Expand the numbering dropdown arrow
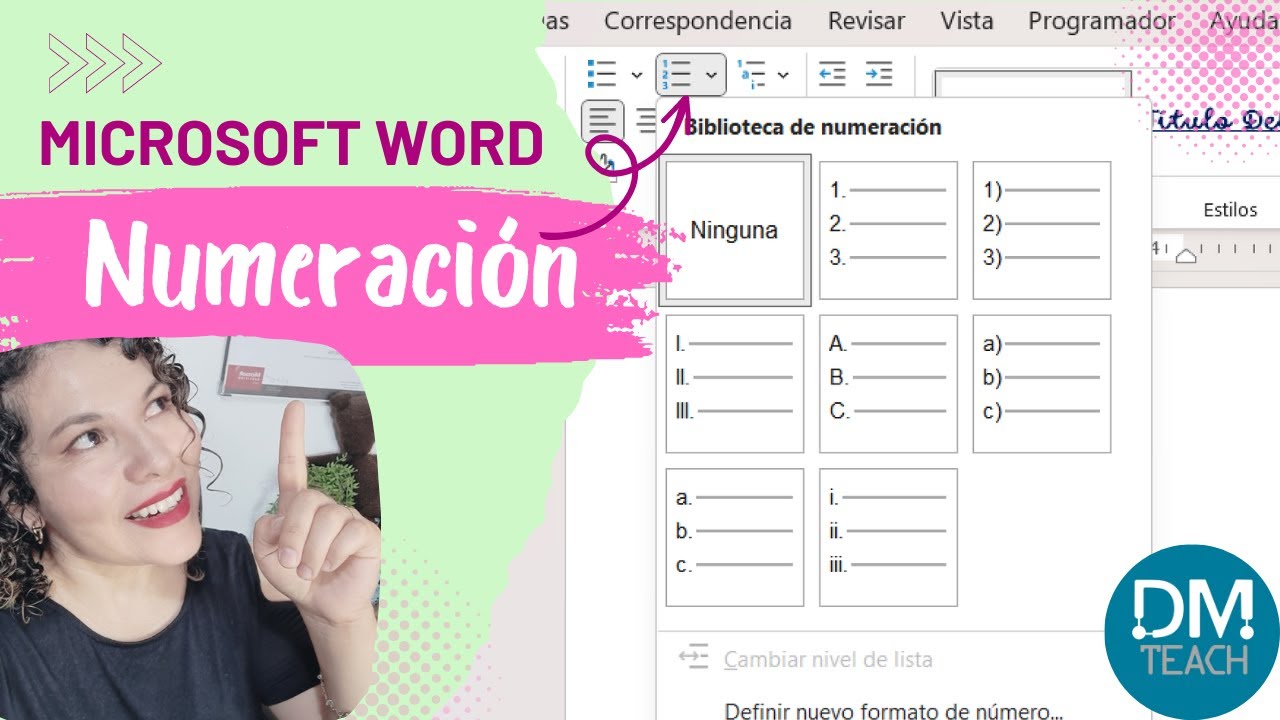 point(710,75)
